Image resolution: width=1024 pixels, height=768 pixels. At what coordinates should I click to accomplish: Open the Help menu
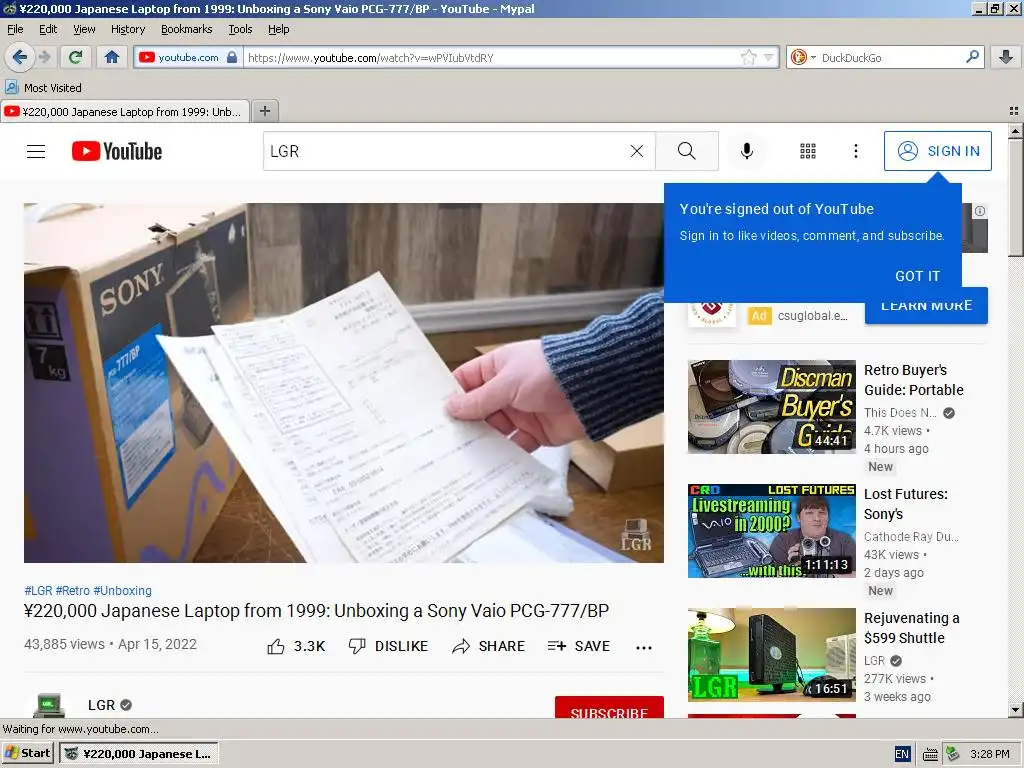coord(279,29)
